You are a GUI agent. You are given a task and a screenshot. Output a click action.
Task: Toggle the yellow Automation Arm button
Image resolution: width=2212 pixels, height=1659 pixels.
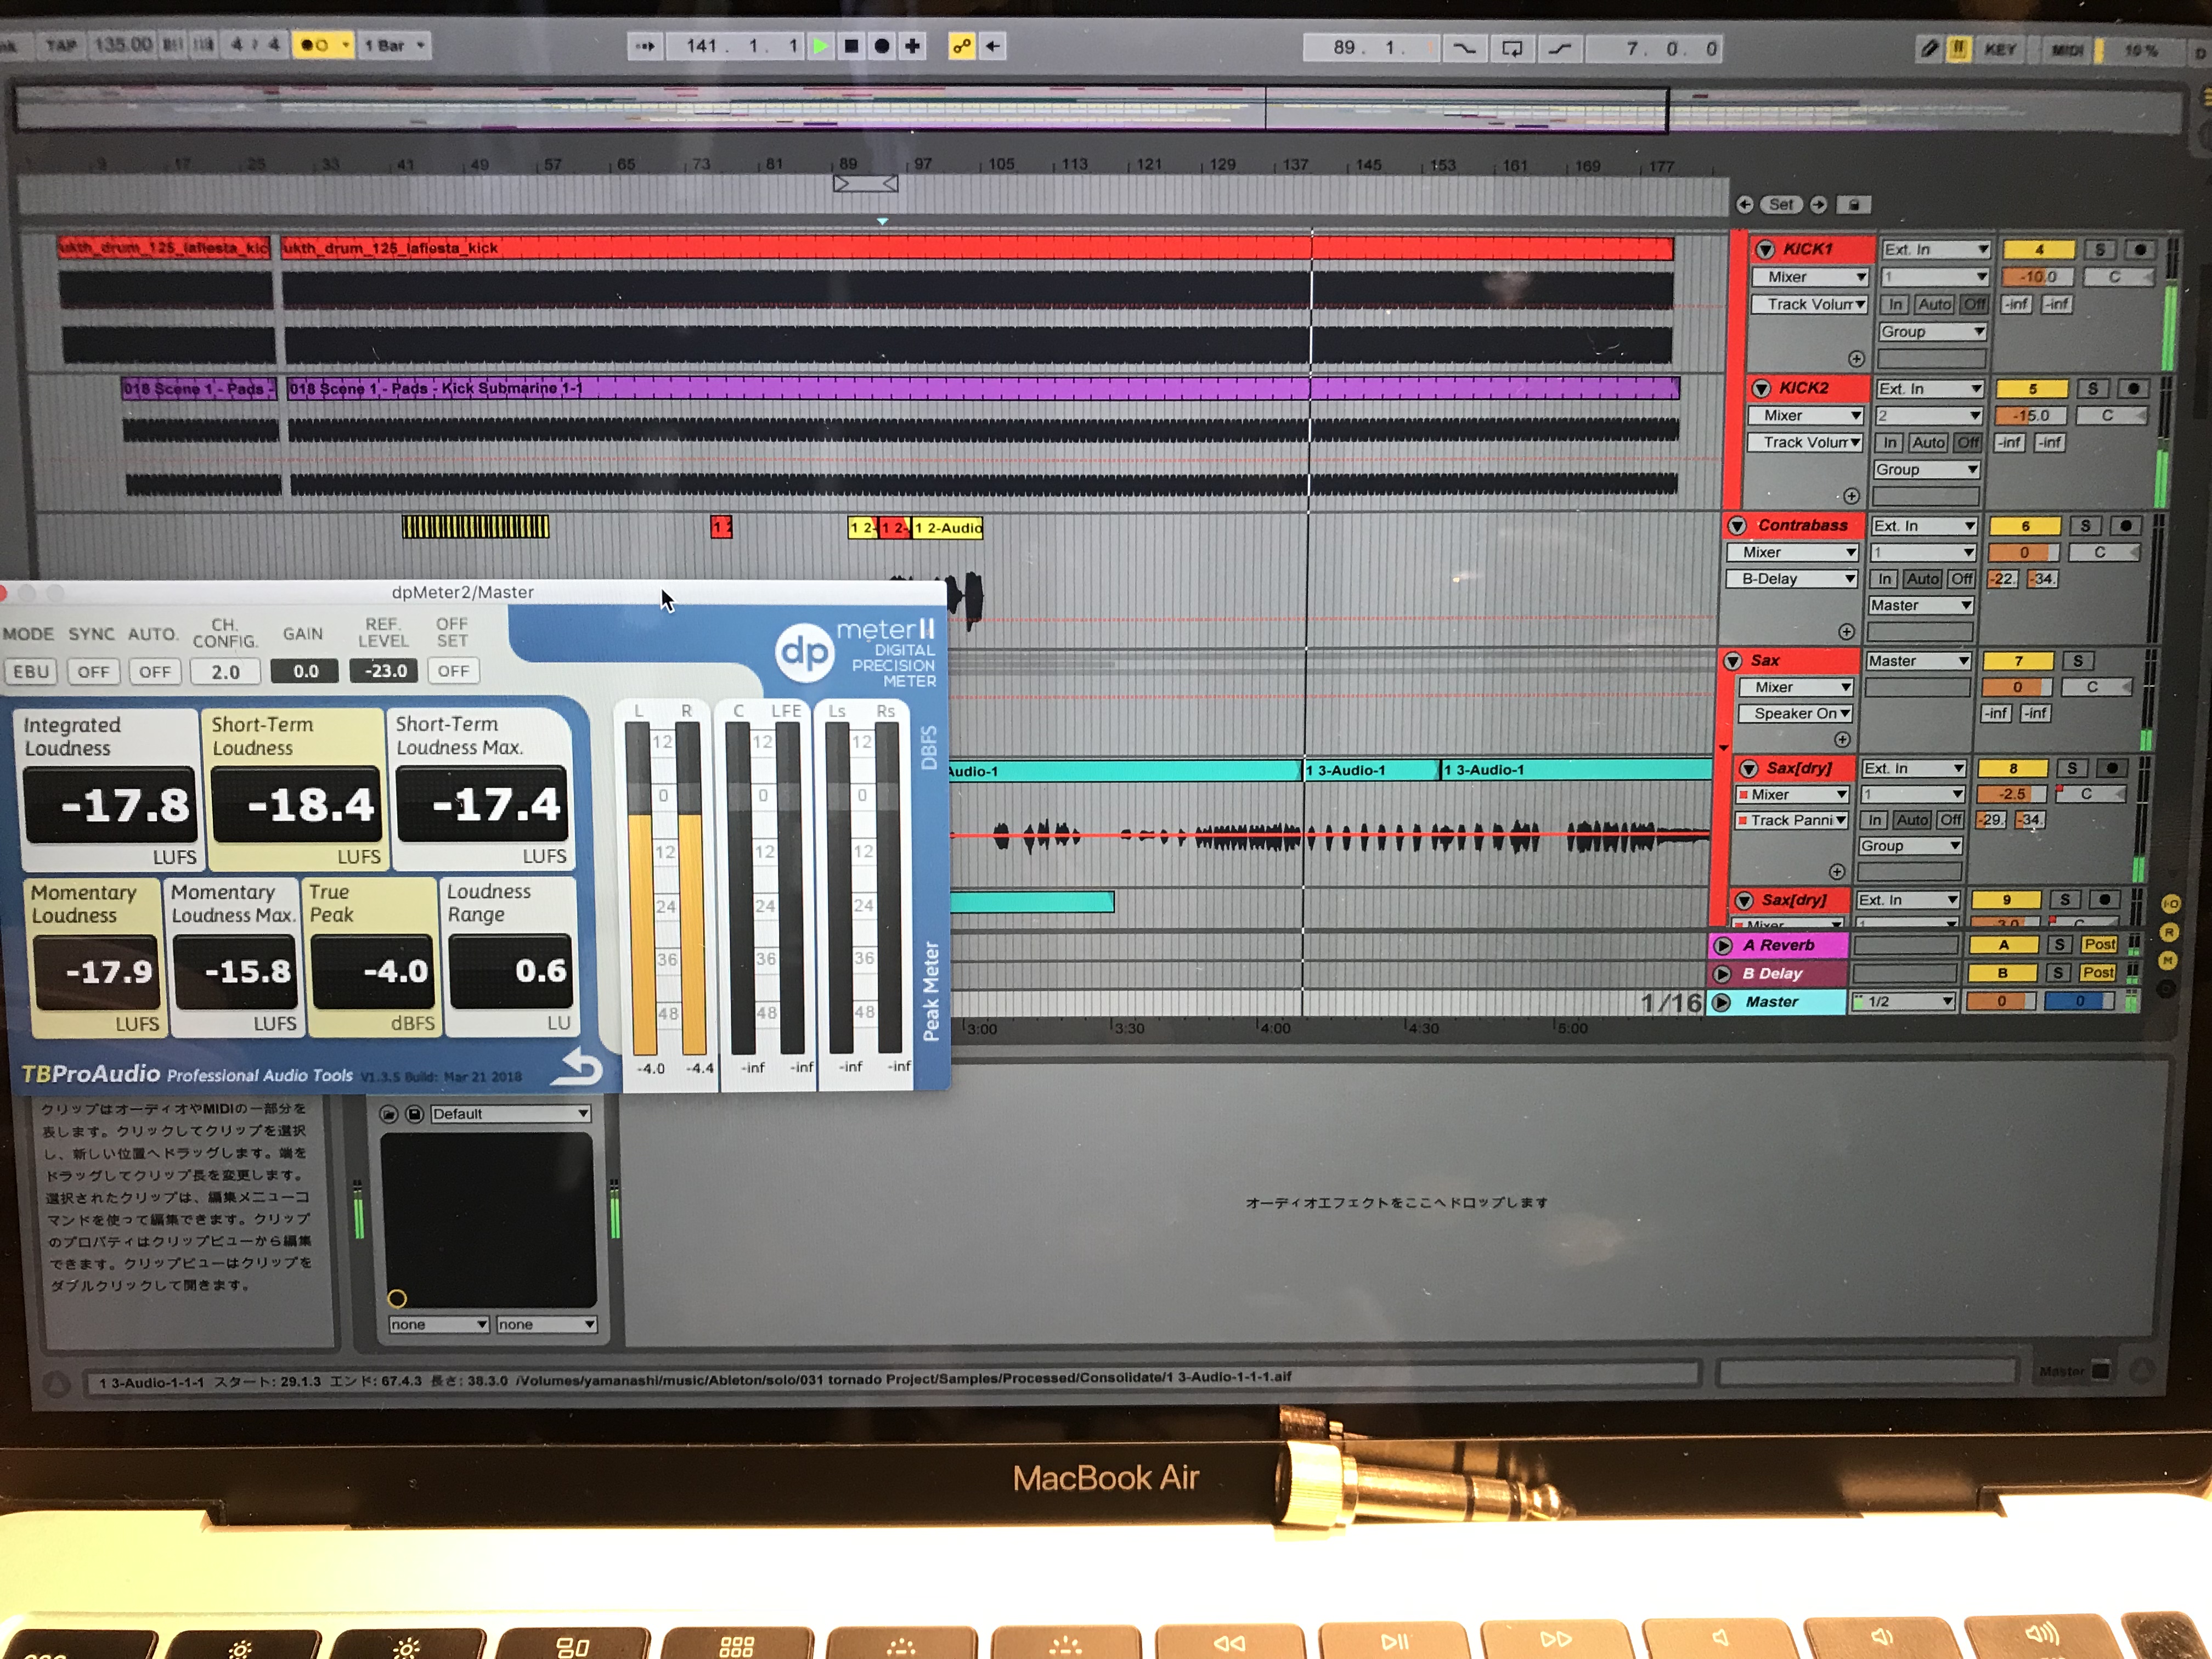tap(961, 46)
